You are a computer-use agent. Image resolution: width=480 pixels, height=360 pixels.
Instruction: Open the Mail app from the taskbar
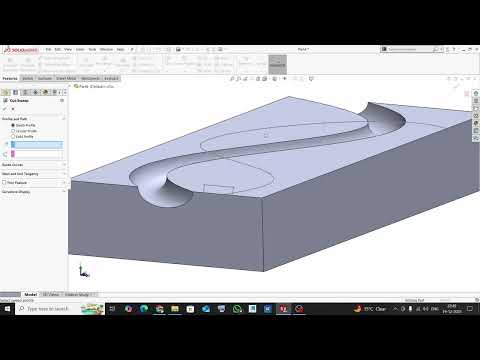coord(206,309)
